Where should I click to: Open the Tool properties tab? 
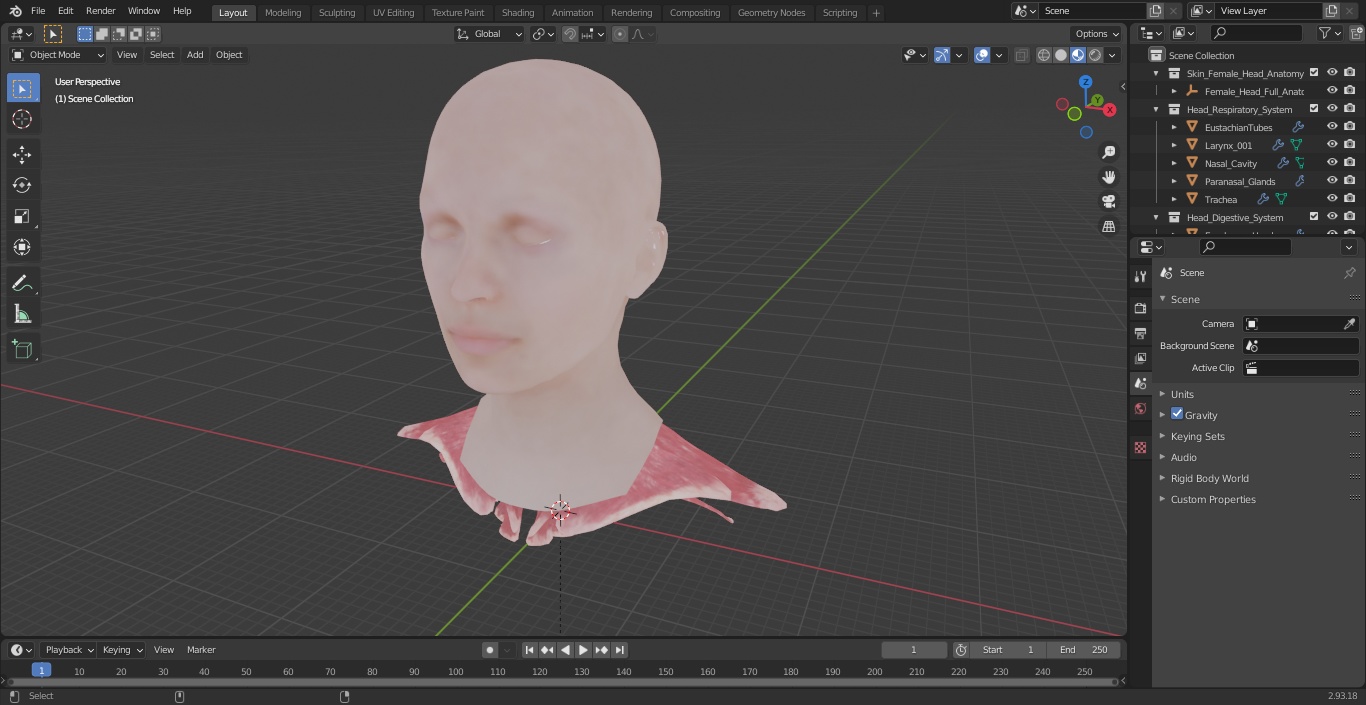click(x=1140, y=277)
